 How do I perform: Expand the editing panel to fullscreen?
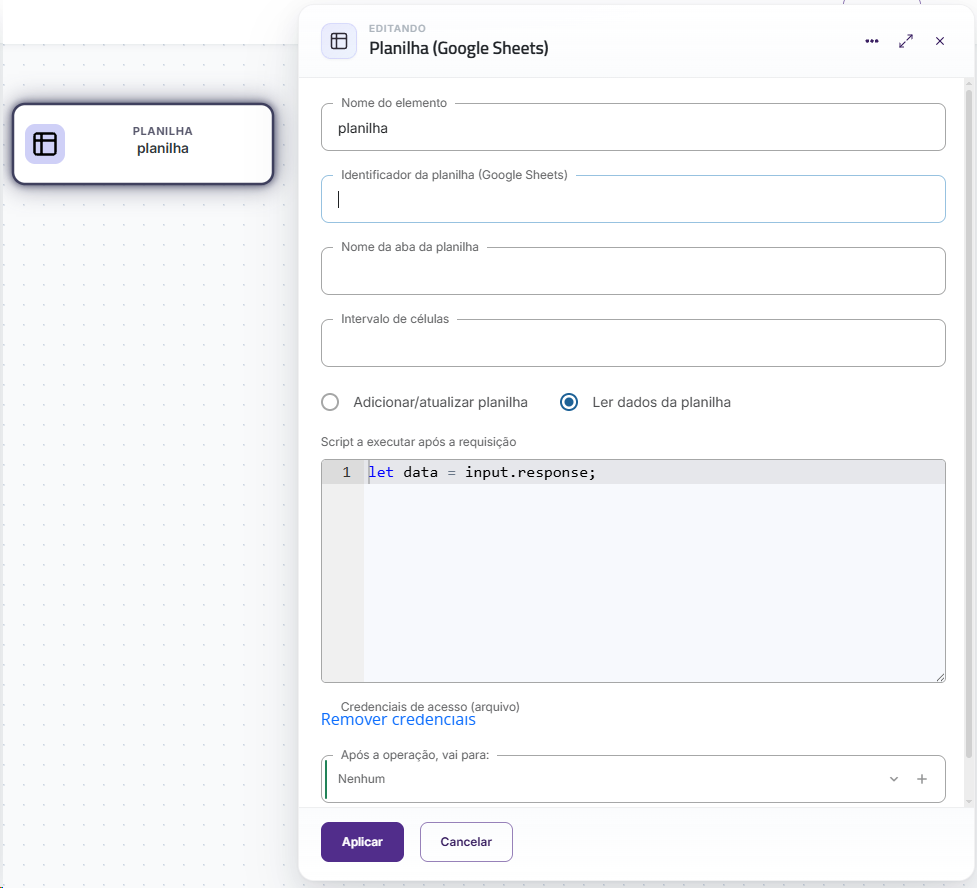(906, 41)
